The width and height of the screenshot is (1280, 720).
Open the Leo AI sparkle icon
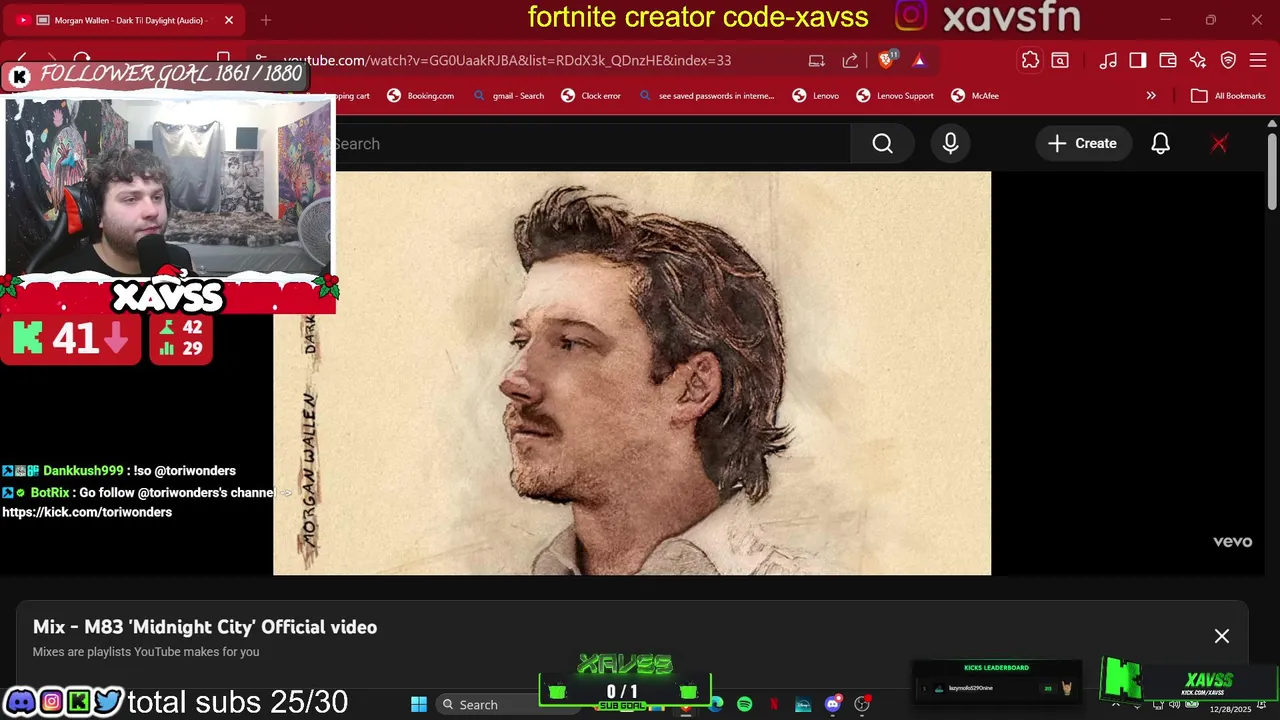[1198, 60]
